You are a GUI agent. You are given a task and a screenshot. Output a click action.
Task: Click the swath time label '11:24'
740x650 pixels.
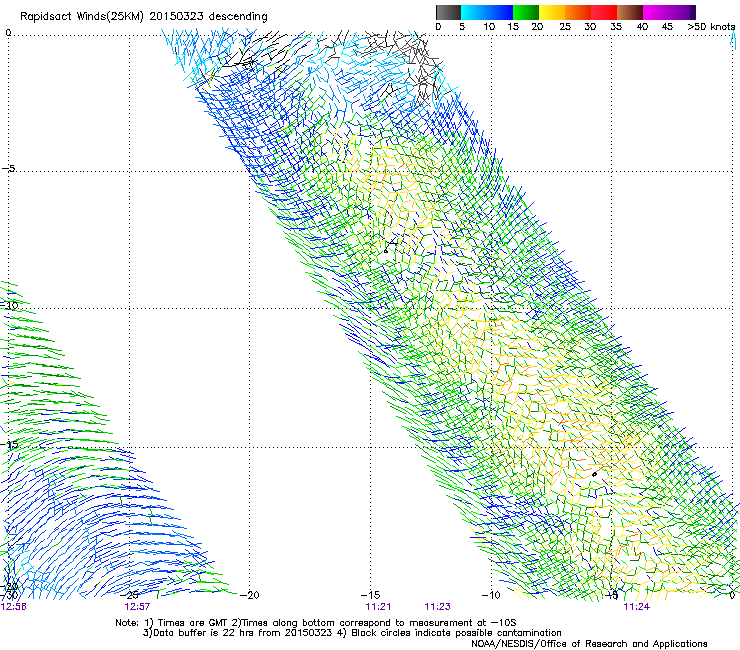637,607
